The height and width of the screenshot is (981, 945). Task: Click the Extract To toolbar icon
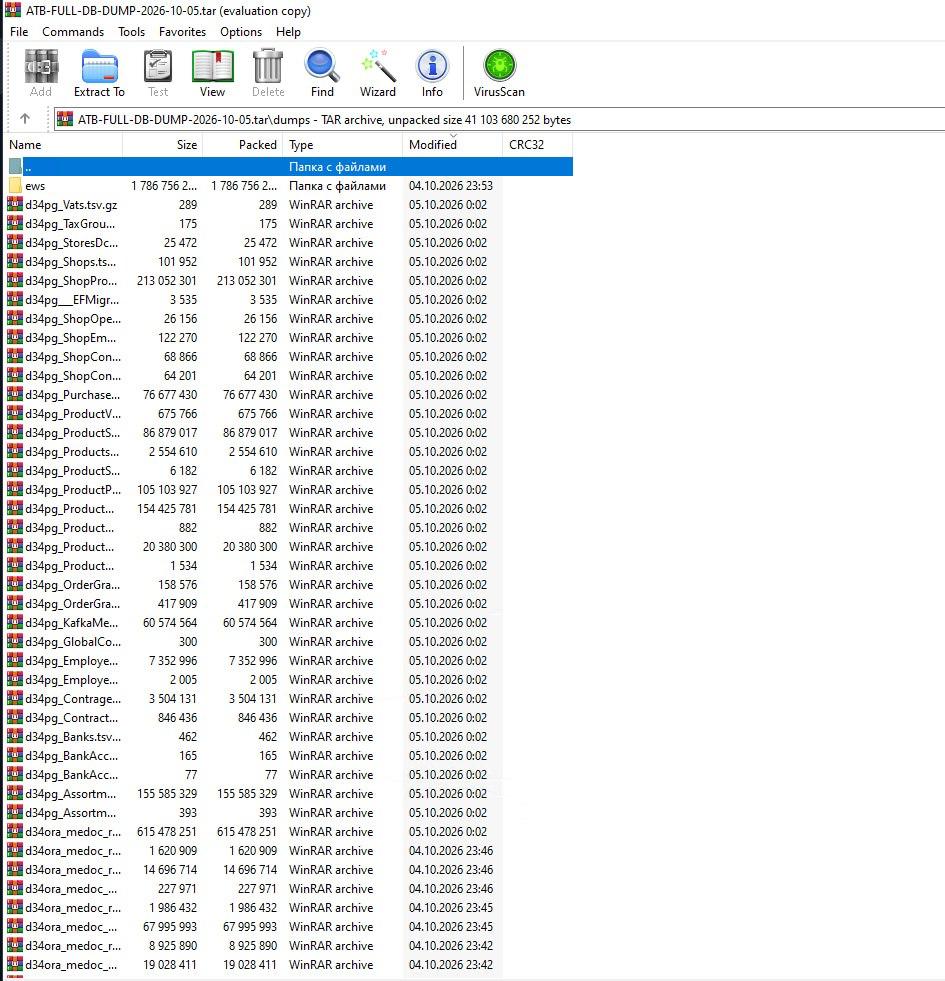(99, 73)
